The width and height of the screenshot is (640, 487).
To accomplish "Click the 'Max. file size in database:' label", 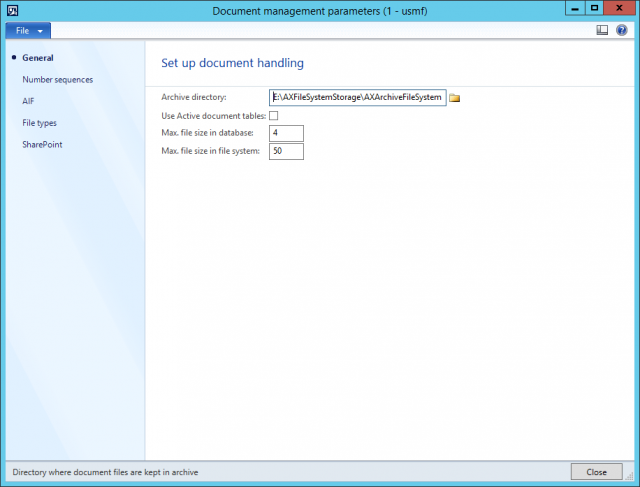I will click(x=207, y=133).
